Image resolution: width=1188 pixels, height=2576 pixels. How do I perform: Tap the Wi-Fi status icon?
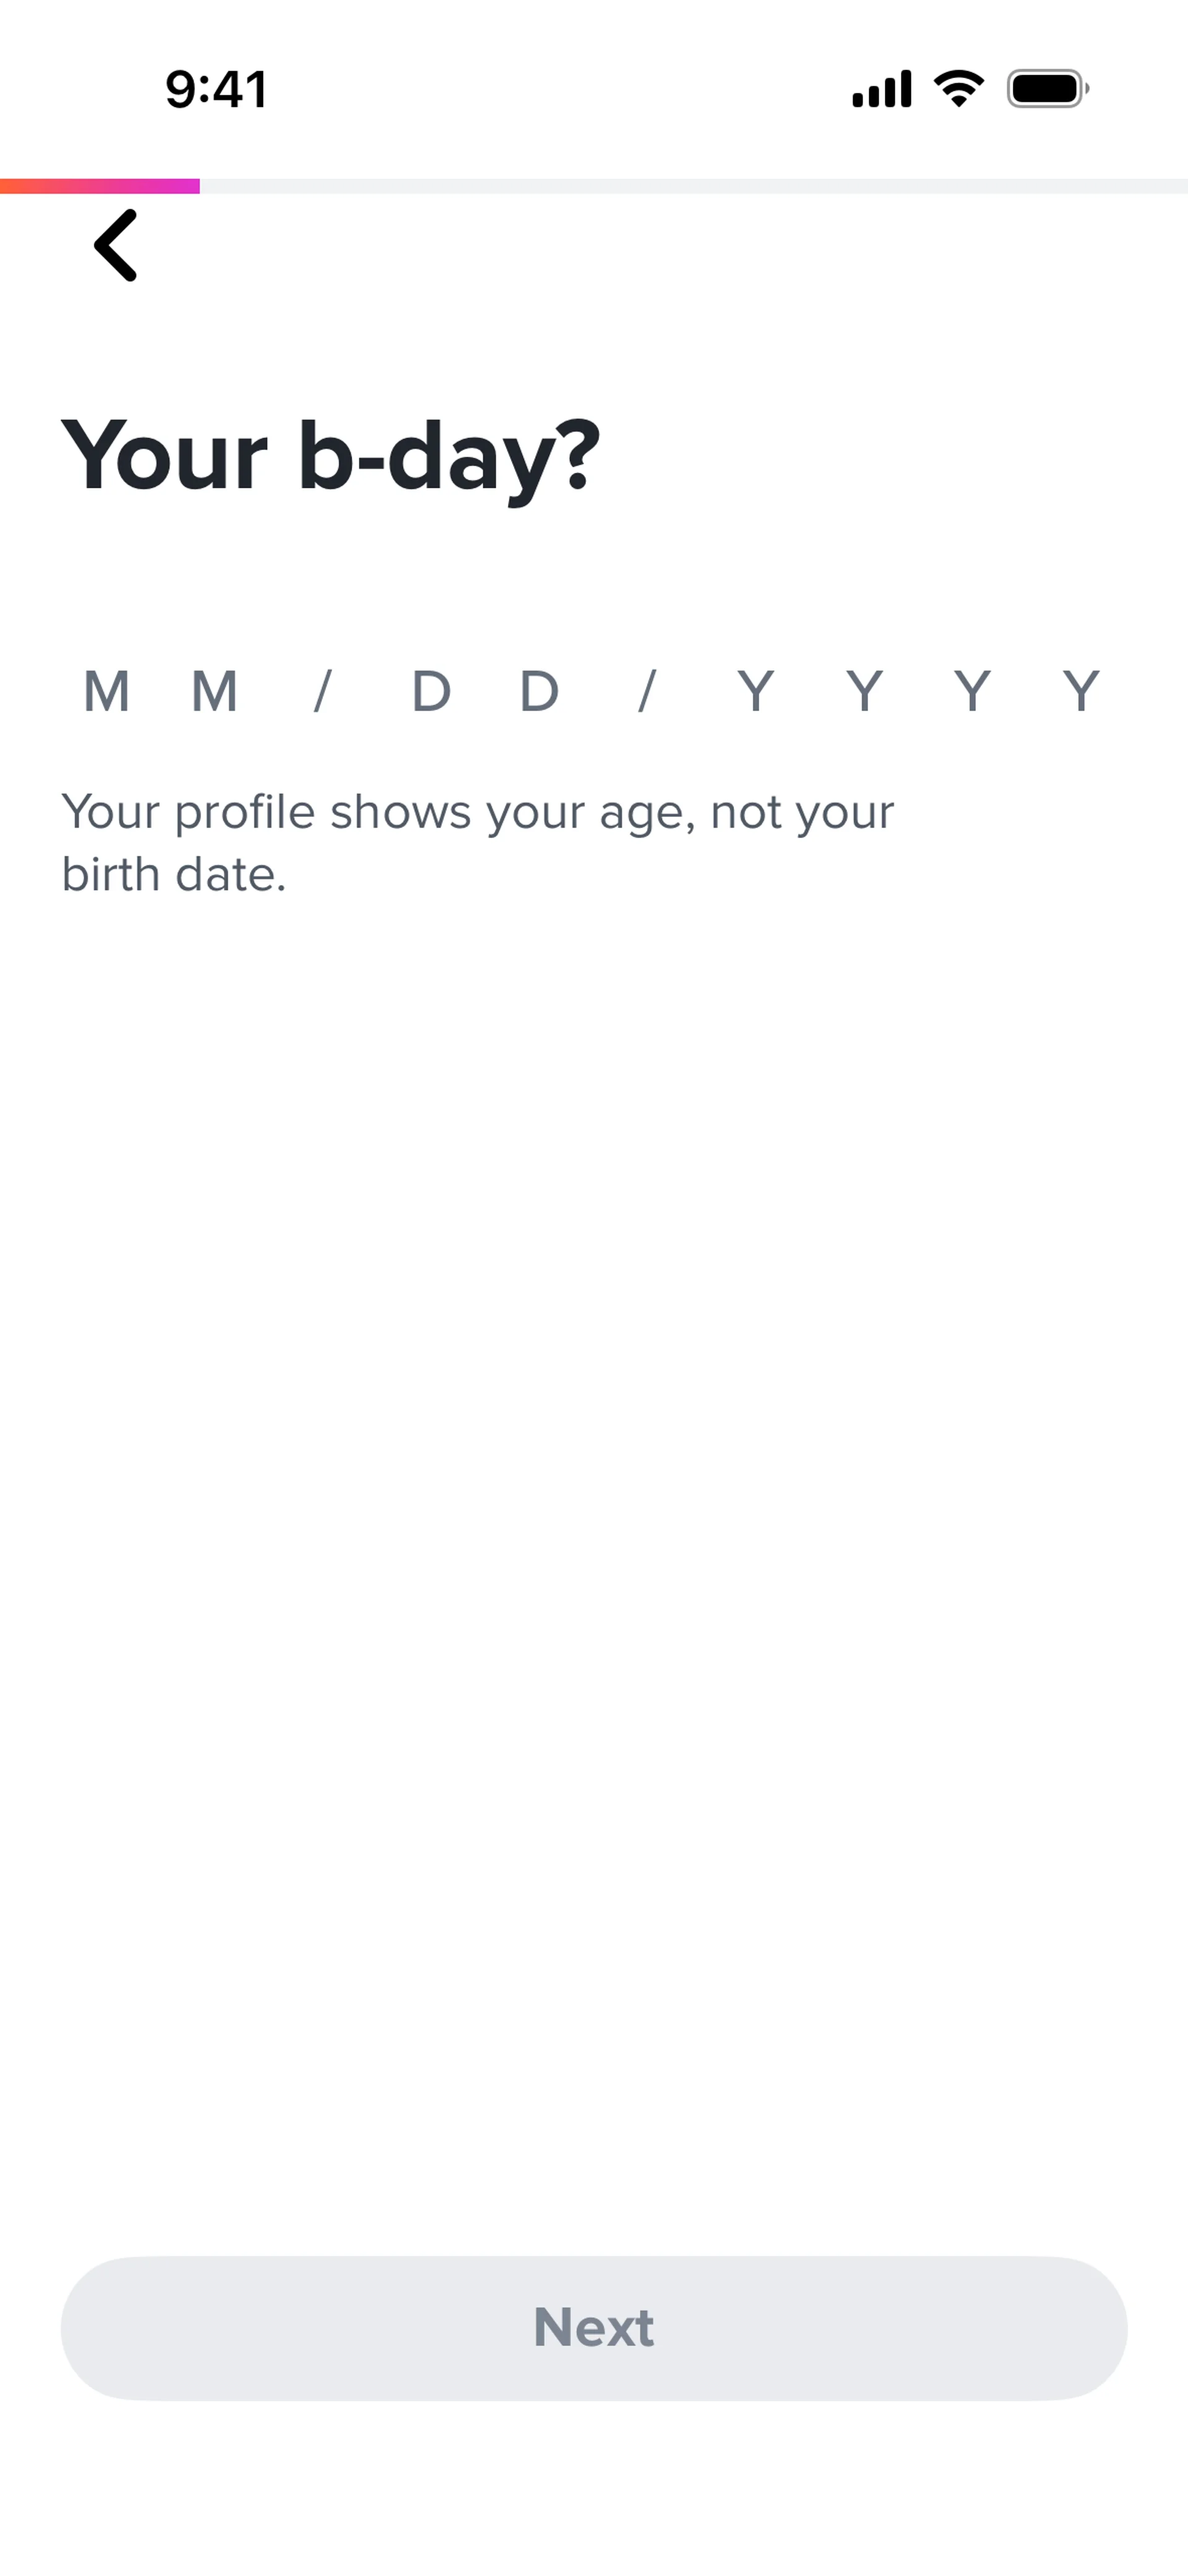958,89
